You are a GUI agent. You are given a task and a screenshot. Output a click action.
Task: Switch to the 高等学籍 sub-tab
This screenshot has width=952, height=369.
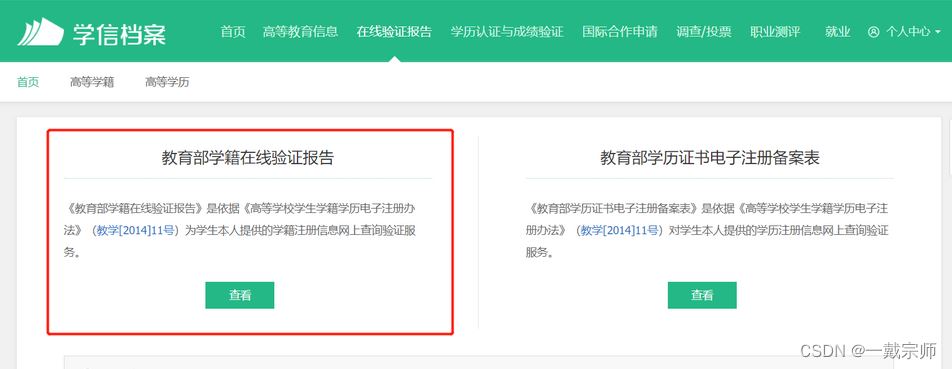coord(92,82)
